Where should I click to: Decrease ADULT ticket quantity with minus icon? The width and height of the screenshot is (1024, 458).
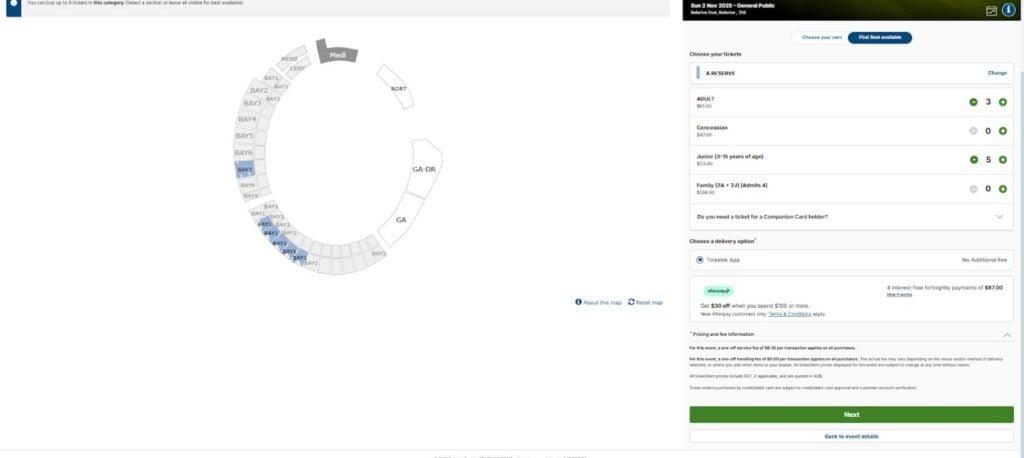pos(974,102)
